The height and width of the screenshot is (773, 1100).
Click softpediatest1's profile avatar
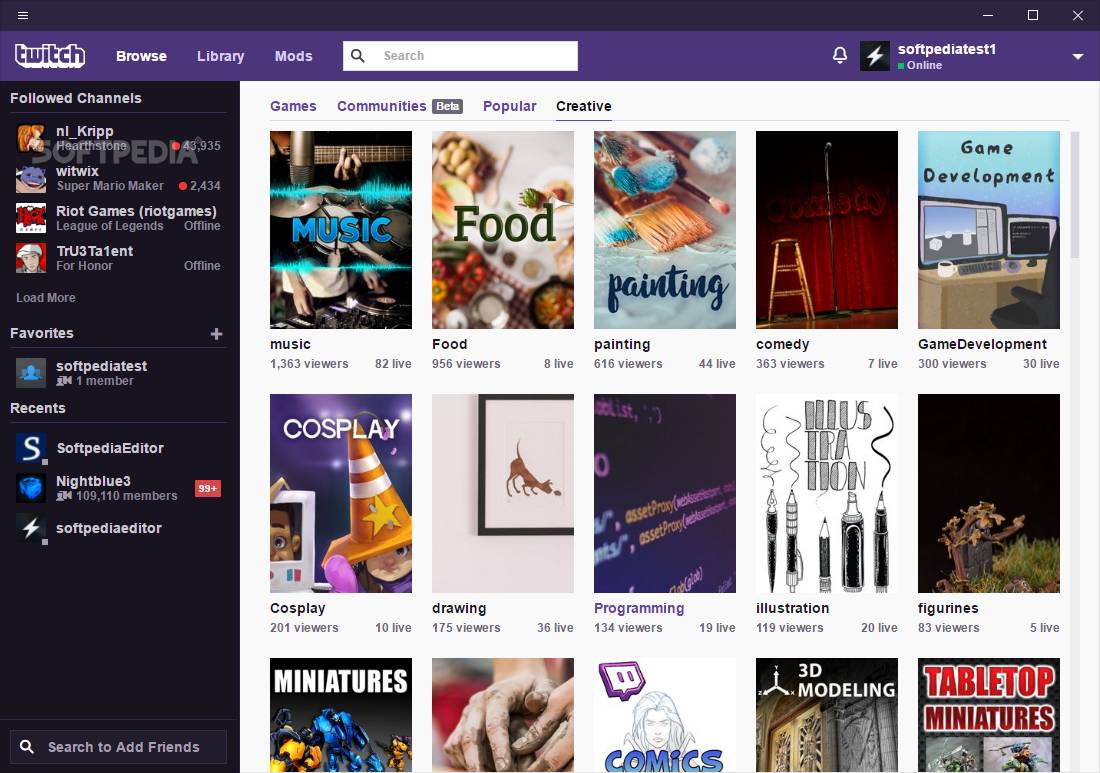pyautogui.click(x=874, y=56)
